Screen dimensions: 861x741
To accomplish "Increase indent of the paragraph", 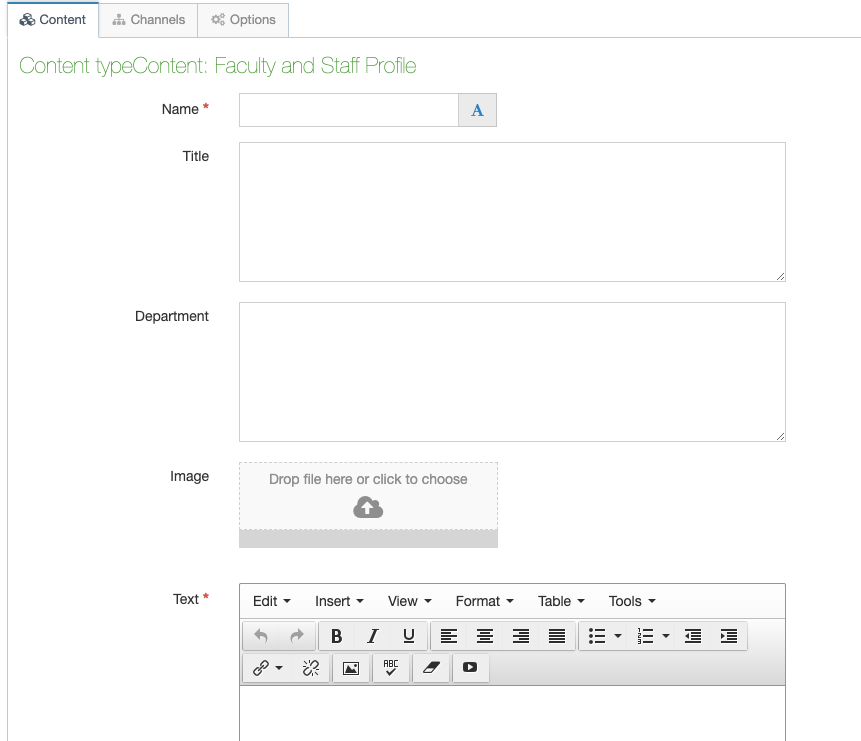I will pos(729,636).
